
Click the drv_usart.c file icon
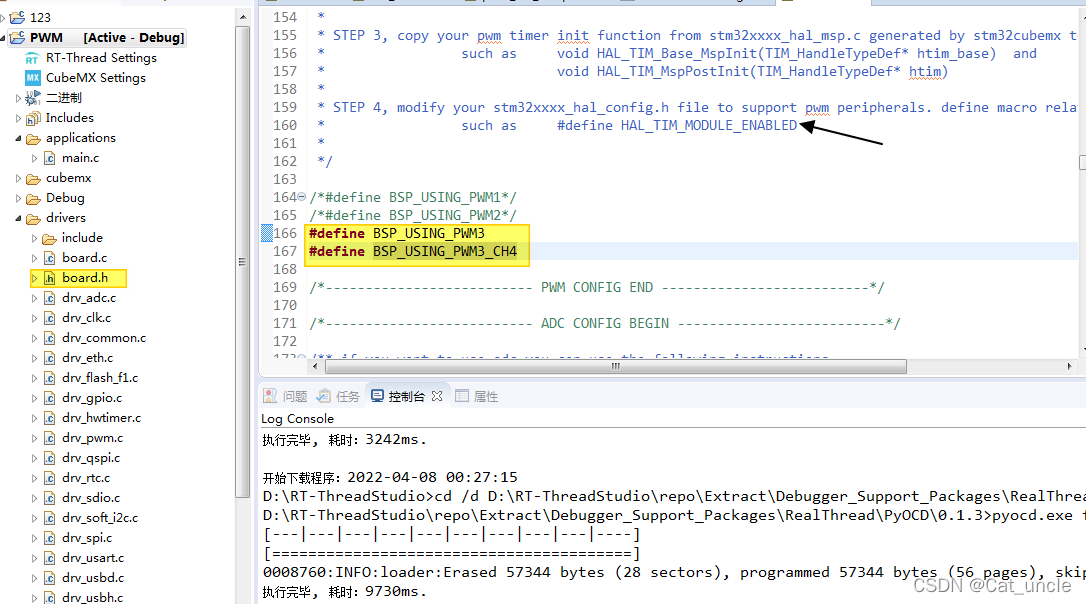49,558
